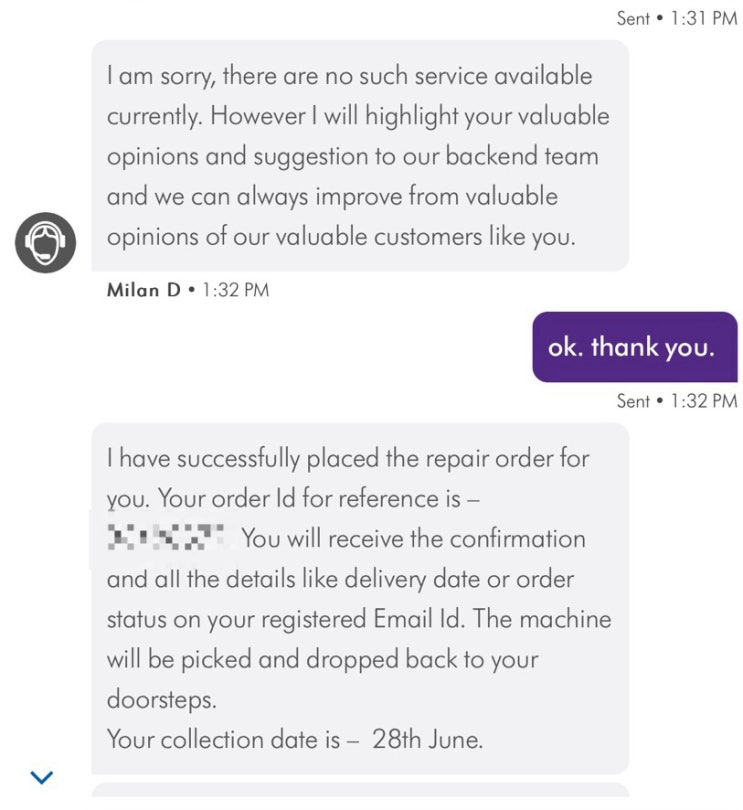Screen dimensions: 743x810
Task: Click the agent's 1:32 PM timestamp
Action: [x=235, y=290]
